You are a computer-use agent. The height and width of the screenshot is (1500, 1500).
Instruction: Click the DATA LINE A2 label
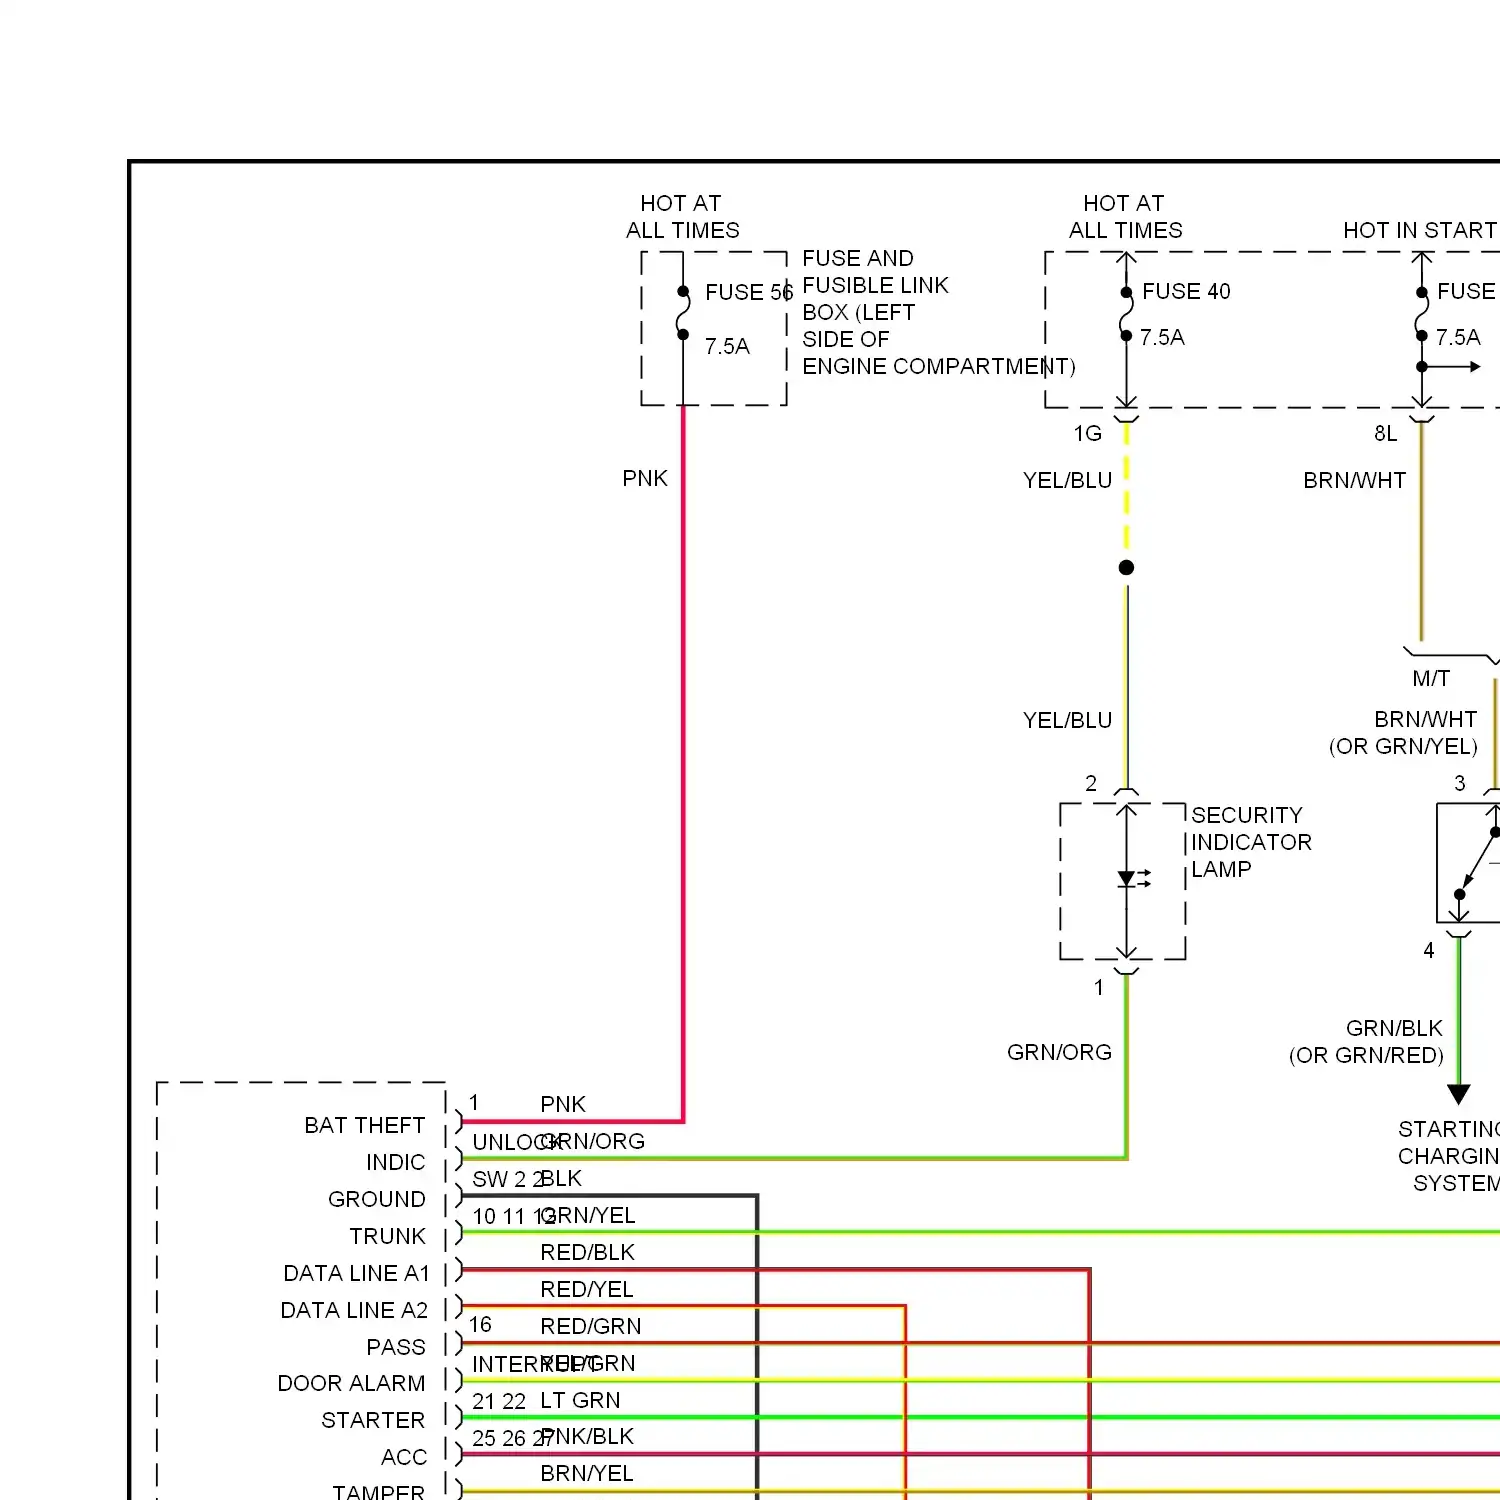pos(354,1310)
